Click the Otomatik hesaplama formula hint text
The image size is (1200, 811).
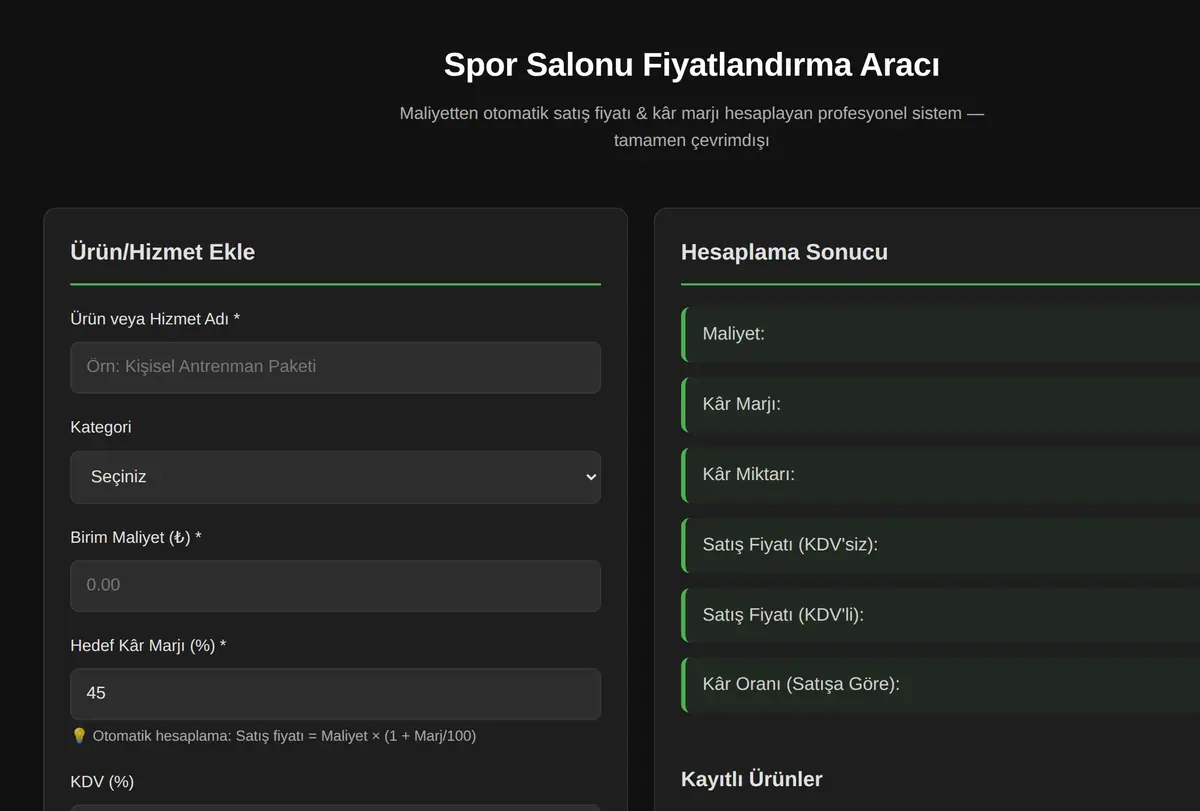coord(284,736)
